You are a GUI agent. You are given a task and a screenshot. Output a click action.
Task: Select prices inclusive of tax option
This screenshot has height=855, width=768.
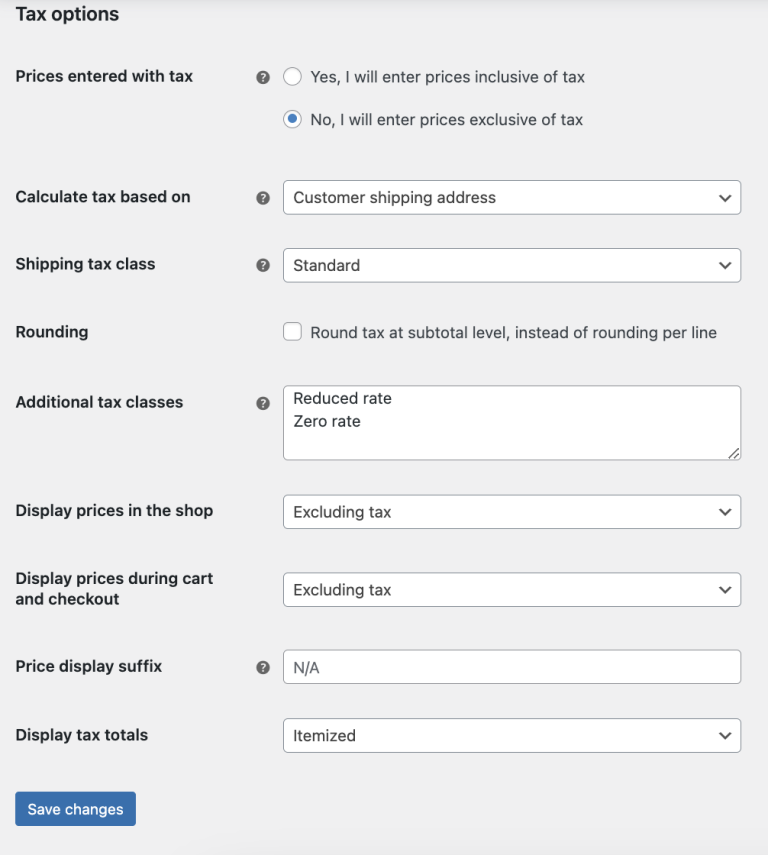292,77
